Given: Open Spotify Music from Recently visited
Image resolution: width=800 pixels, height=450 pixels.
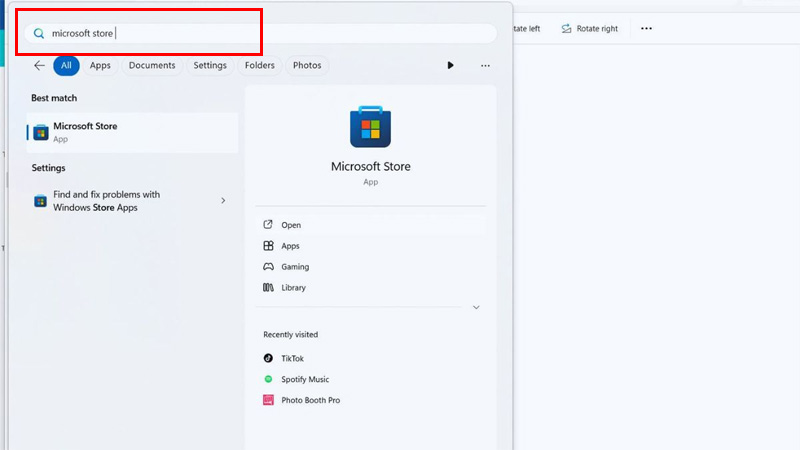Looking at the screenshot, I should [x=304, y=379].
